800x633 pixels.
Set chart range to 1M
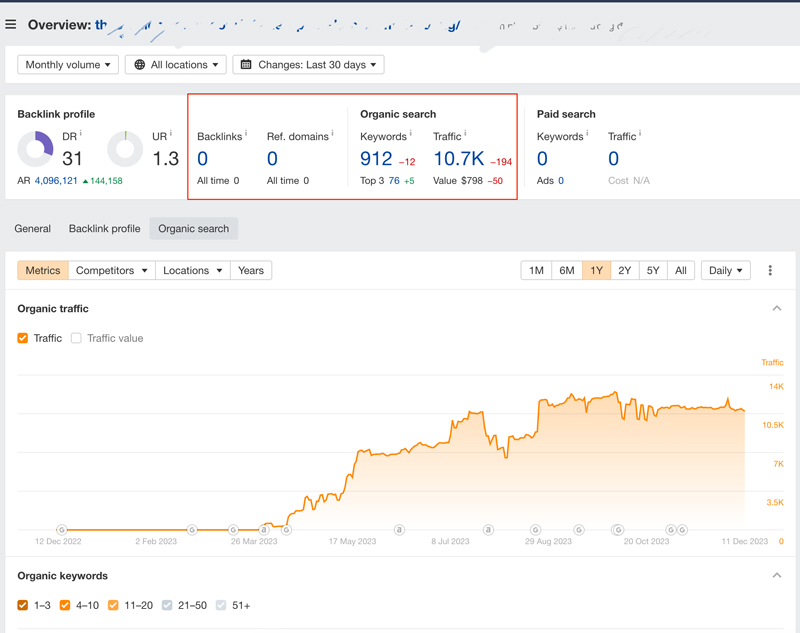tap(536, 270)
